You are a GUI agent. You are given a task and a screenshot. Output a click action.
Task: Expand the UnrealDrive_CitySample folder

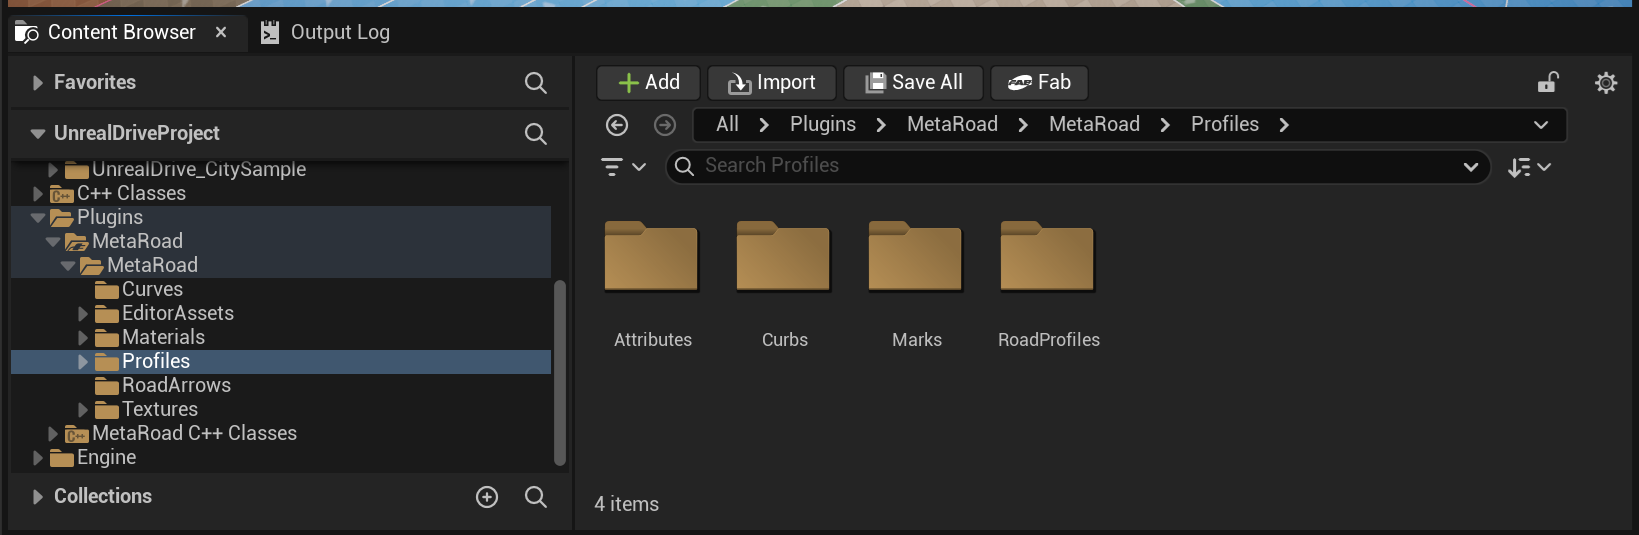point(53,170)
